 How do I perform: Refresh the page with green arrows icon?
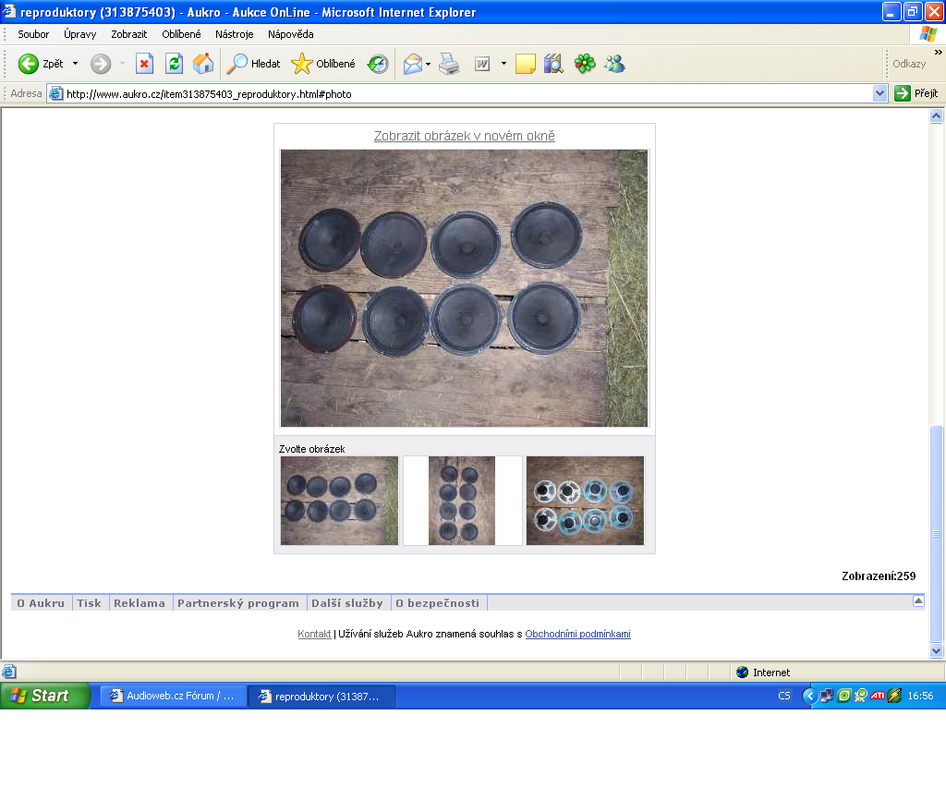[x=174, y=63]
